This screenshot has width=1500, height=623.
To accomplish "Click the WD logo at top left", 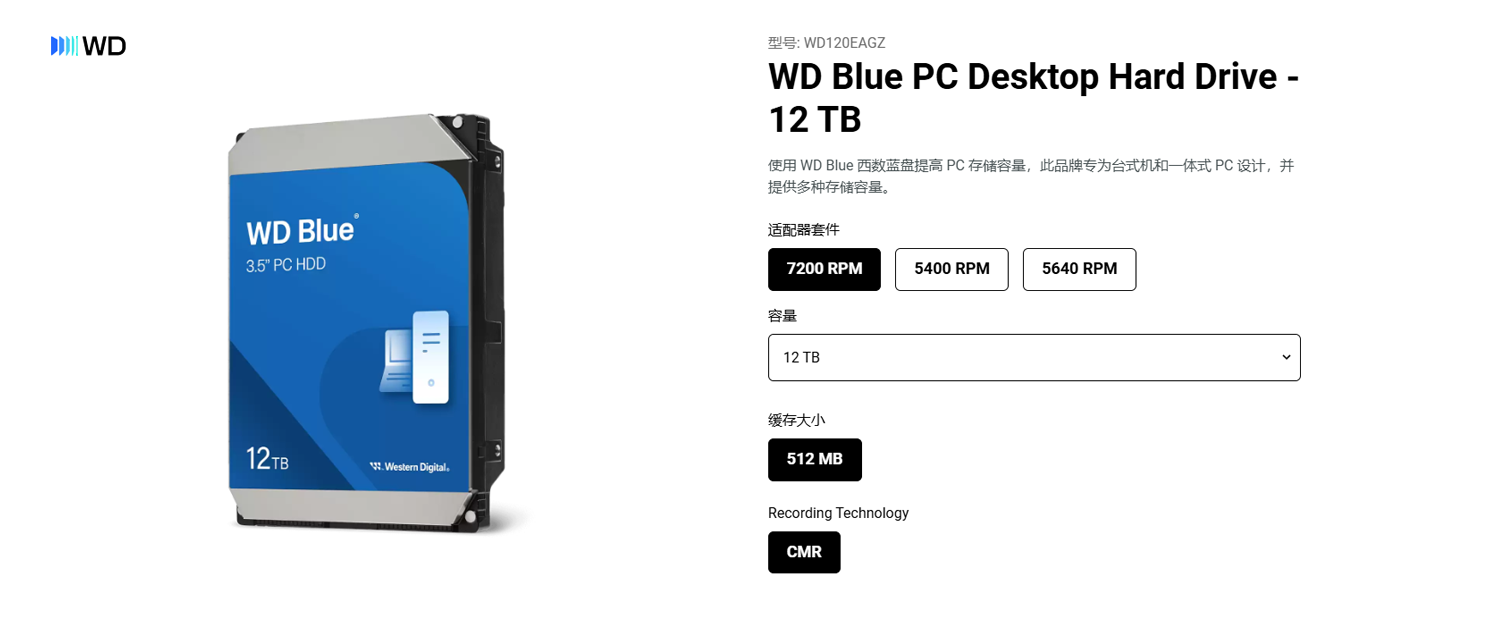I will 88,46.
